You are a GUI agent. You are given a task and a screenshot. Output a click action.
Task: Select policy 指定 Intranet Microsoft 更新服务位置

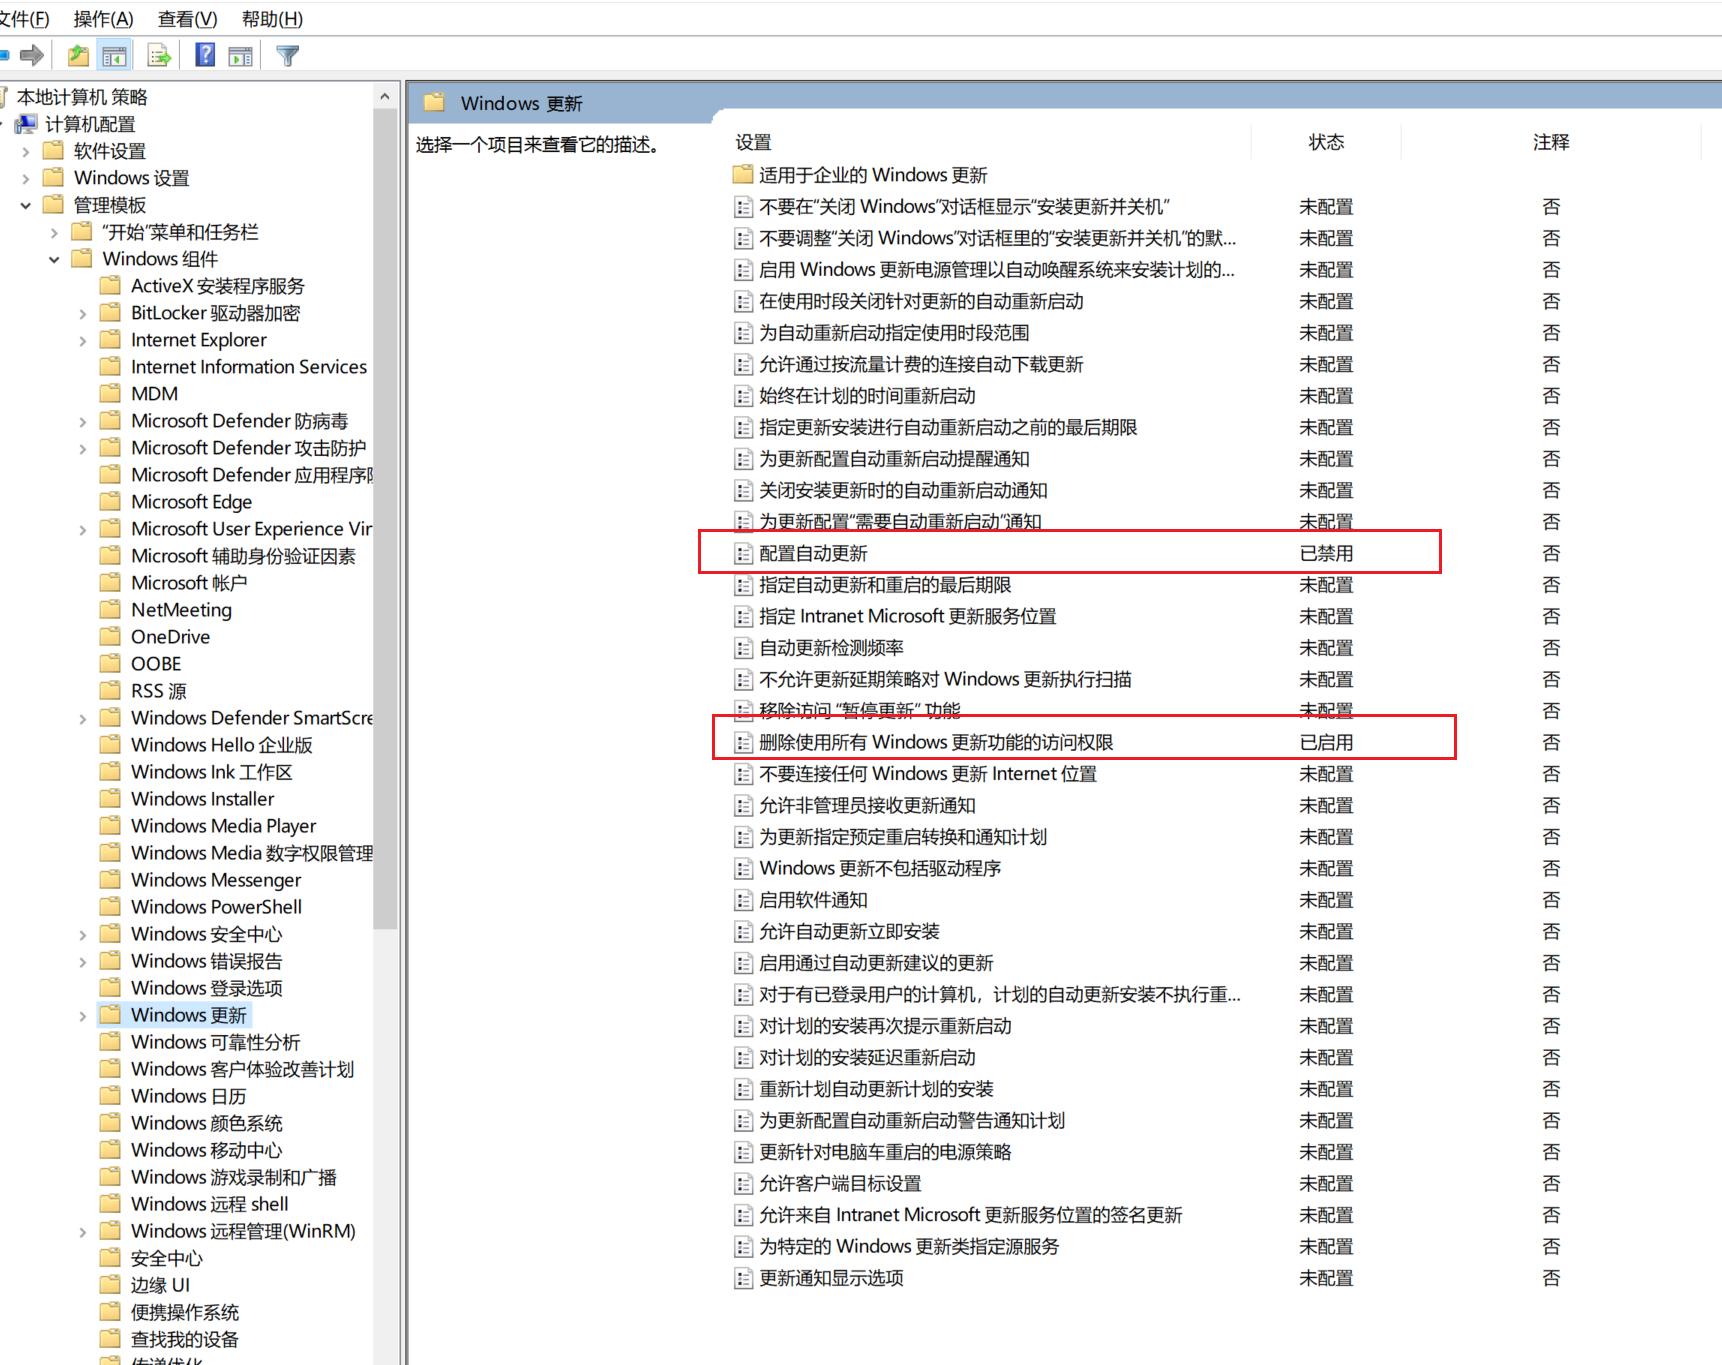[x=907, y=616]
